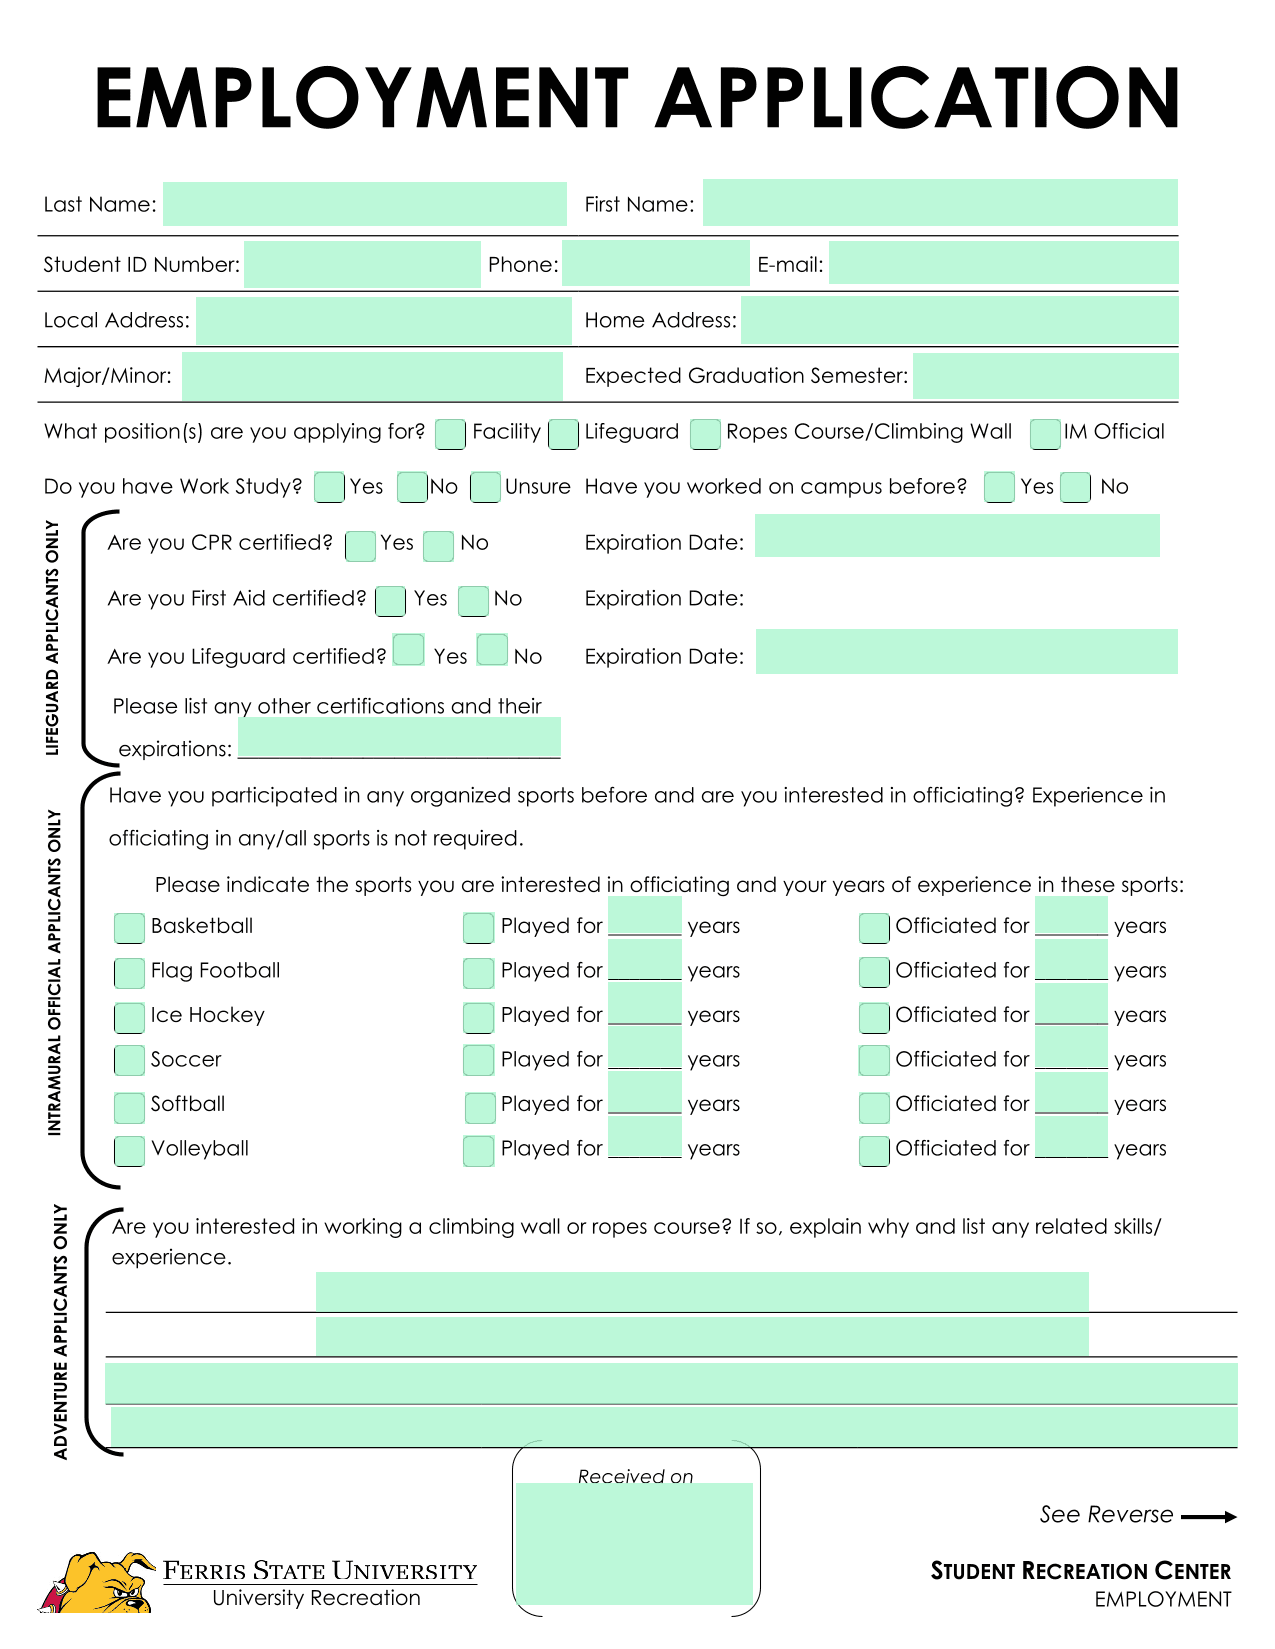Image resolution: width=1275 pixels, height=1649 pixels.
Task: Tick the IM Official checkbox
Action: [1045, 434]
